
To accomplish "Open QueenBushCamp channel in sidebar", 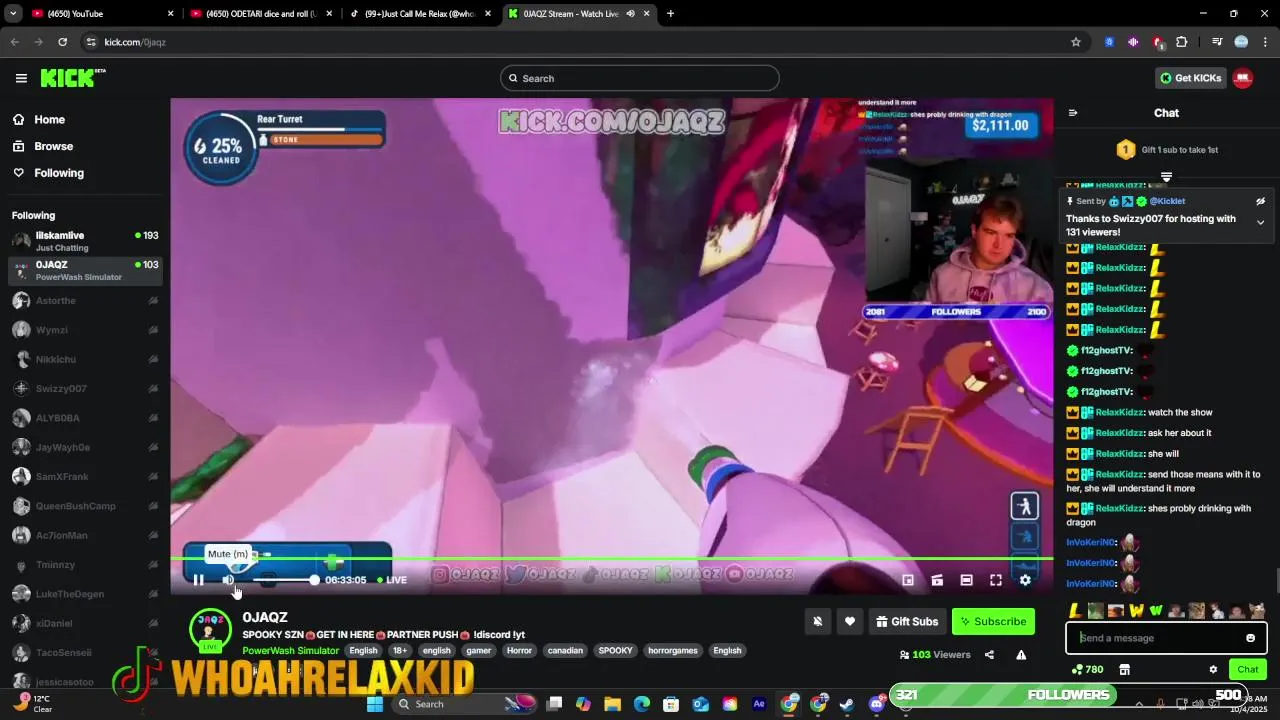I will coord(85,506).
